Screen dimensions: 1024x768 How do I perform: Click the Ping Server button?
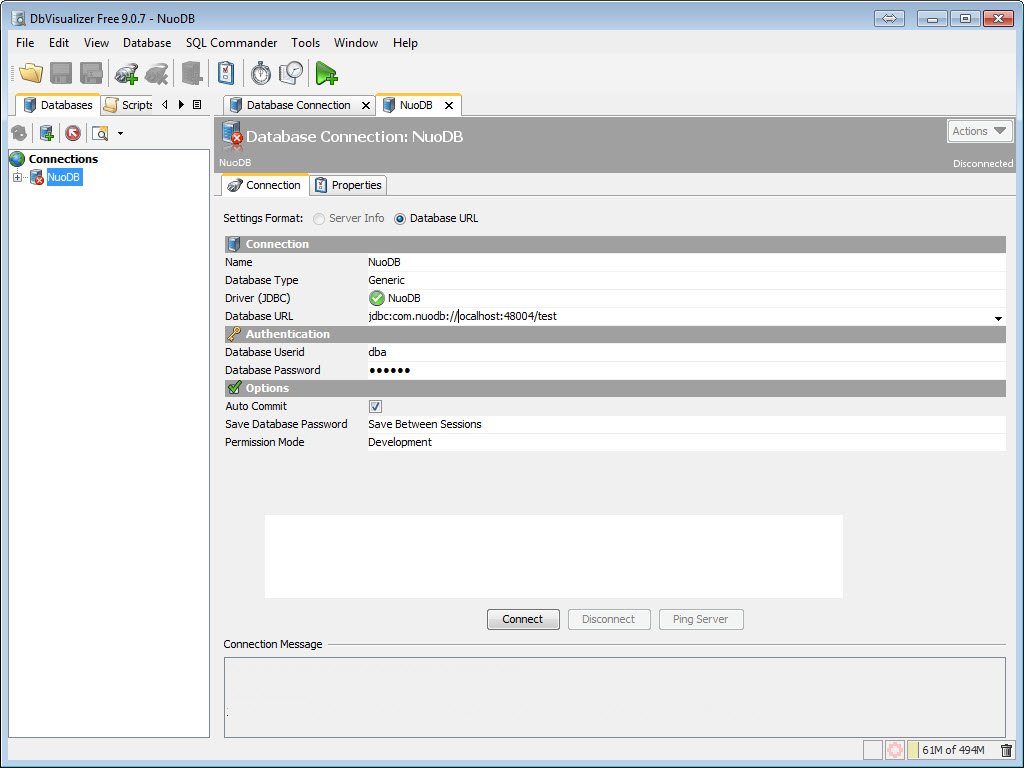[x=701, y=619]
